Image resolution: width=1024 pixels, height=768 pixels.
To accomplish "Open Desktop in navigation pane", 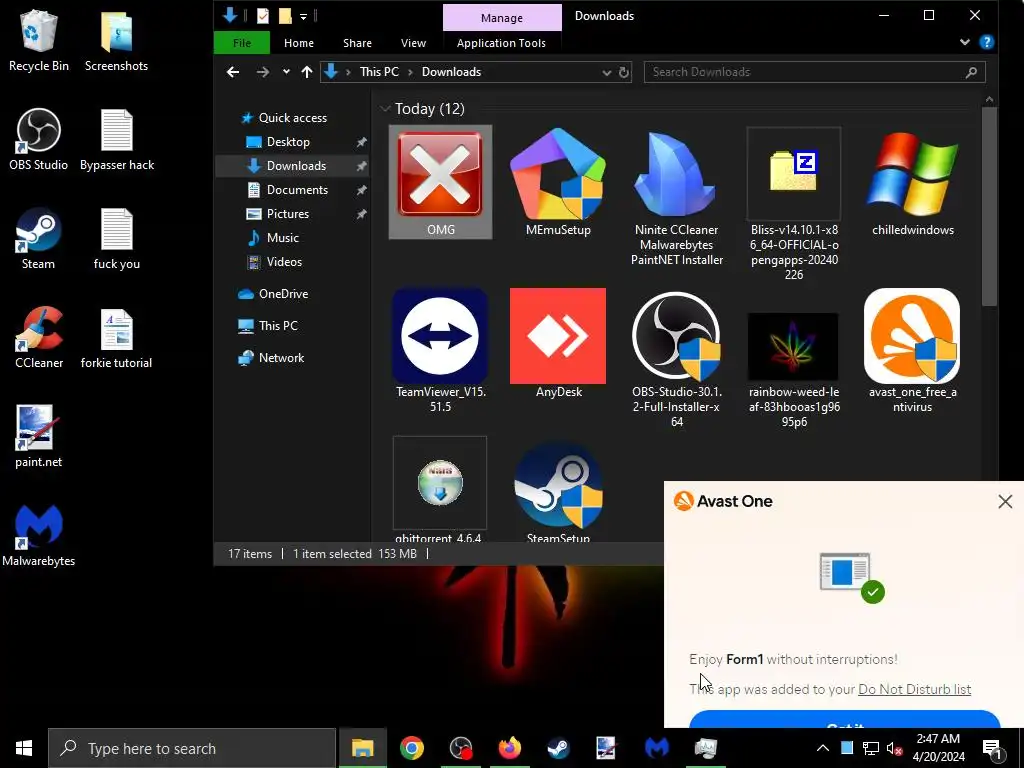I will coord(288,142).
